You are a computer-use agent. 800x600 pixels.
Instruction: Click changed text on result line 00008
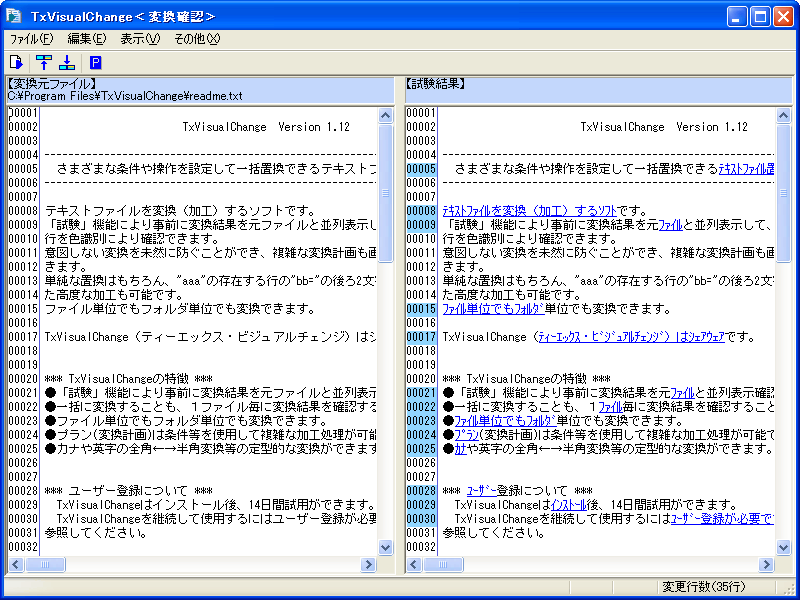[x=530, y=211]
